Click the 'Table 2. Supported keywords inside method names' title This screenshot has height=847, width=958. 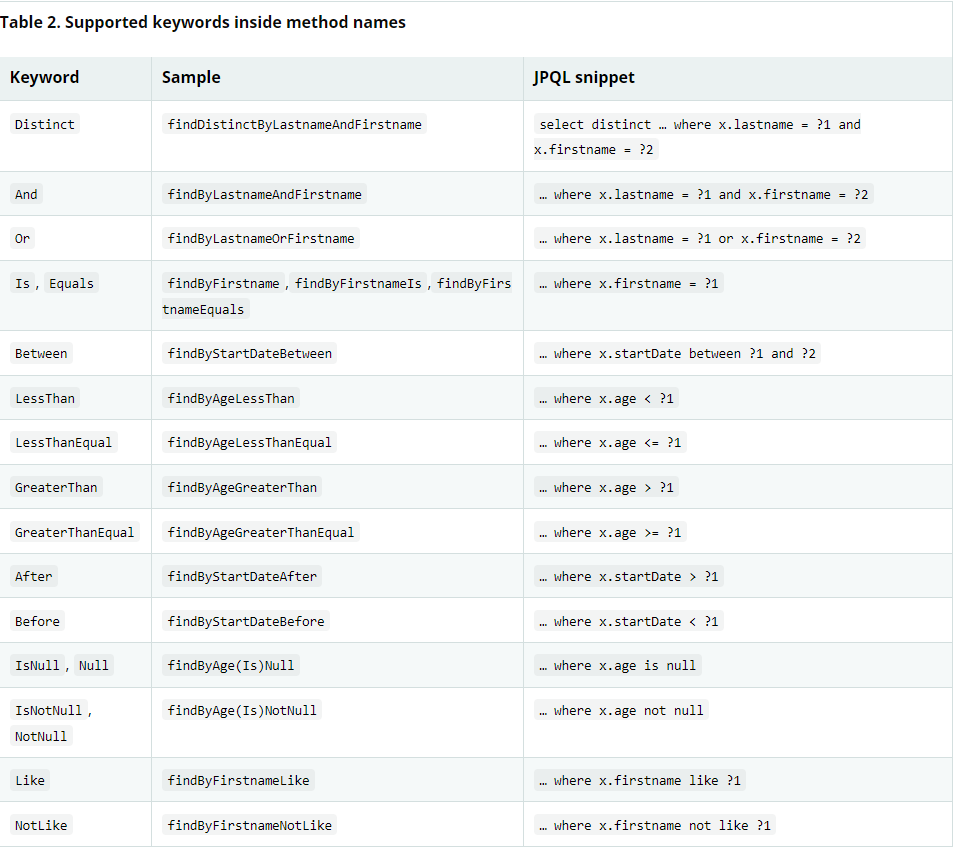[202, 23]
